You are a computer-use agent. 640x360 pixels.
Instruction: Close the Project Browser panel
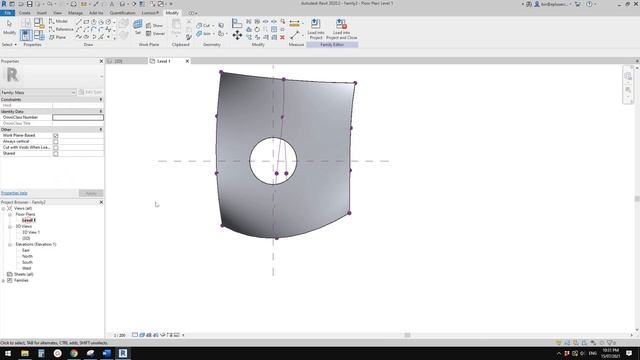click(x=101, y=202)
